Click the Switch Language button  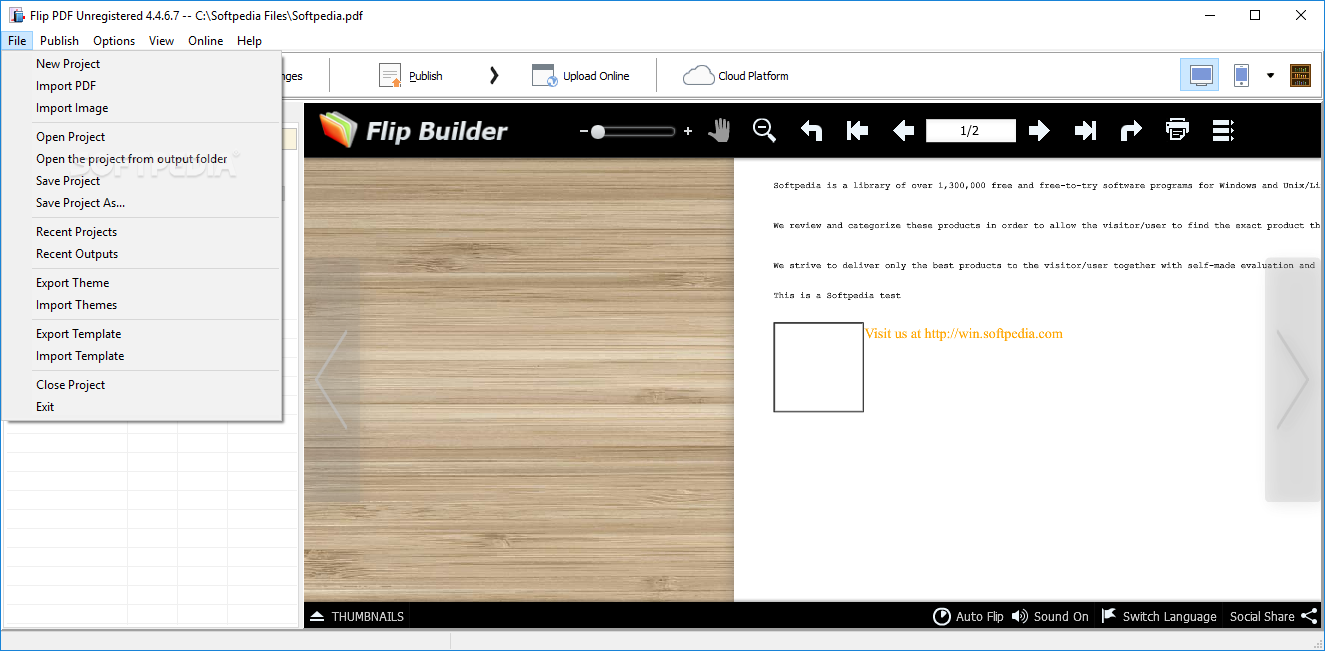1159,616
